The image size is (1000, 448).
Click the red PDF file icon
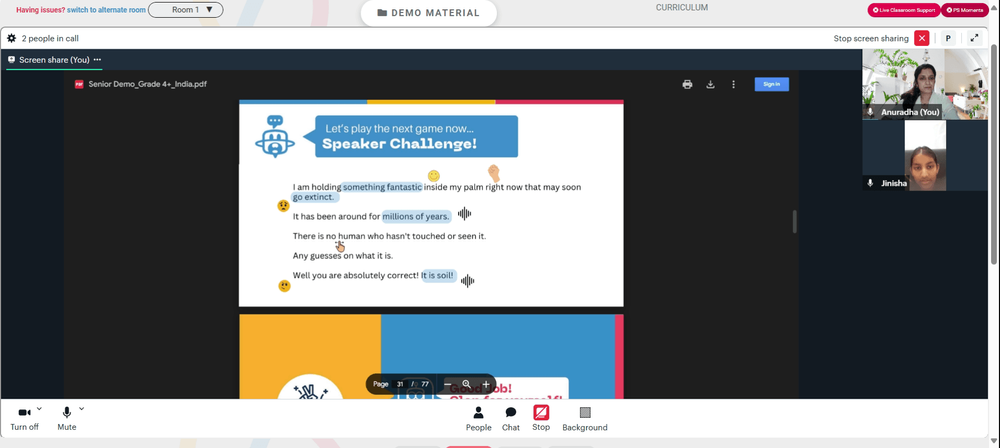(x=79, y=84)
